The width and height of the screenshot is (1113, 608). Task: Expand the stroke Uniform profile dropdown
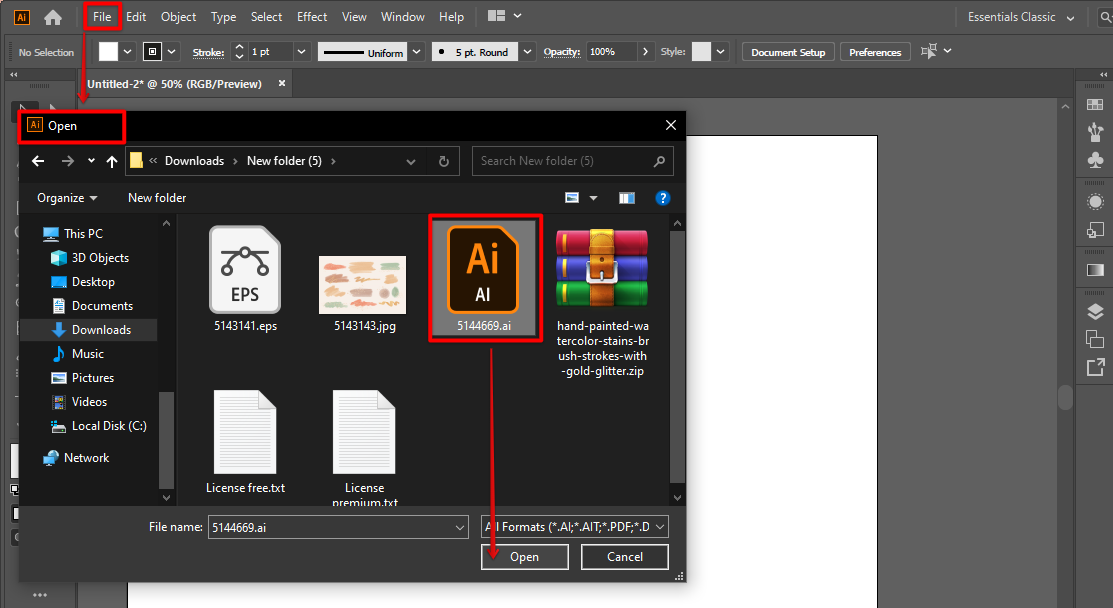416,51
